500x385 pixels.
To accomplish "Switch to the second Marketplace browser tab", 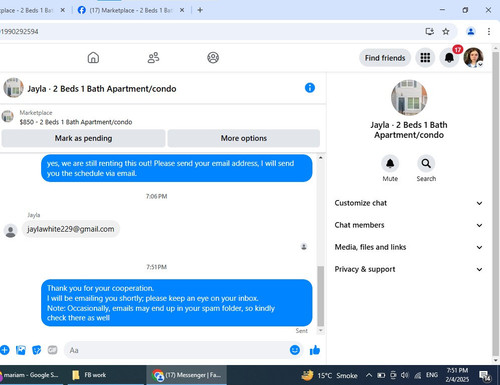I will (x=130, y=10).
